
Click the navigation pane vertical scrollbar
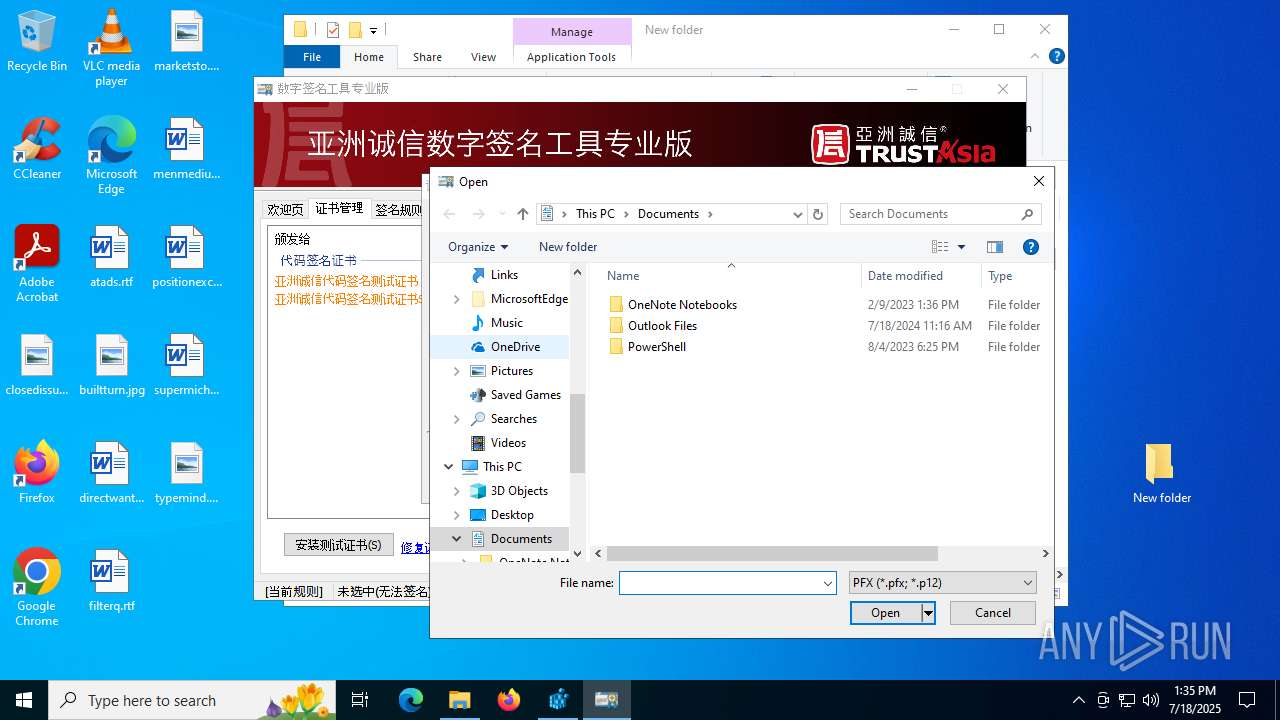click(x=577, y=433)
